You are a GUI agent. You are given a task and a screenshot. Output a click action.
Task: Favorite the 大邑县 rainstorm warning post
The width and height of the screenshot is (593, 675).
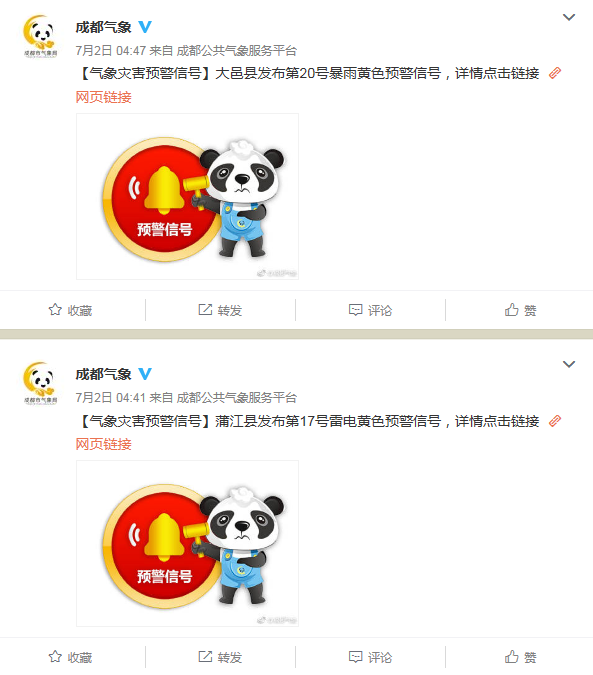coord(71,310)
